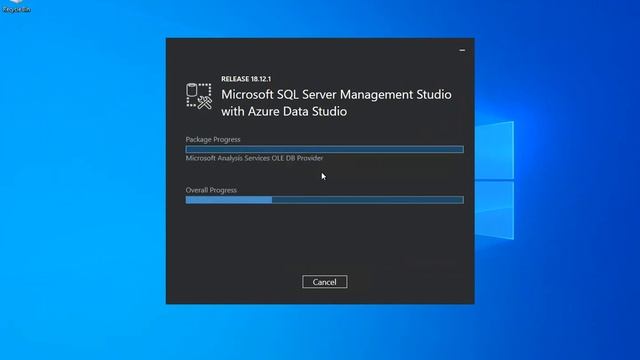This screenshot has height=360, width=640.
Task: Click 'Microsoft Analysis Services OLE DB Provider' text
Action: tap(254, 158)
